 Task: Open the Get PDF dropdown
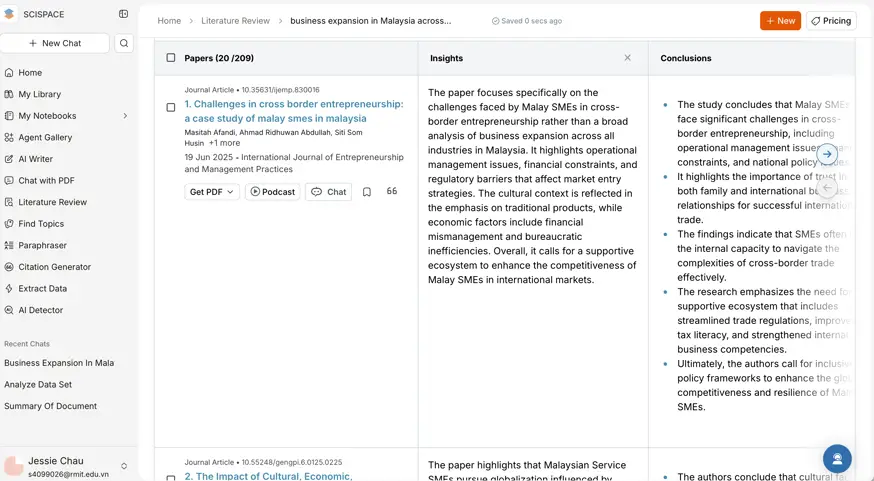tap(212, 192)
